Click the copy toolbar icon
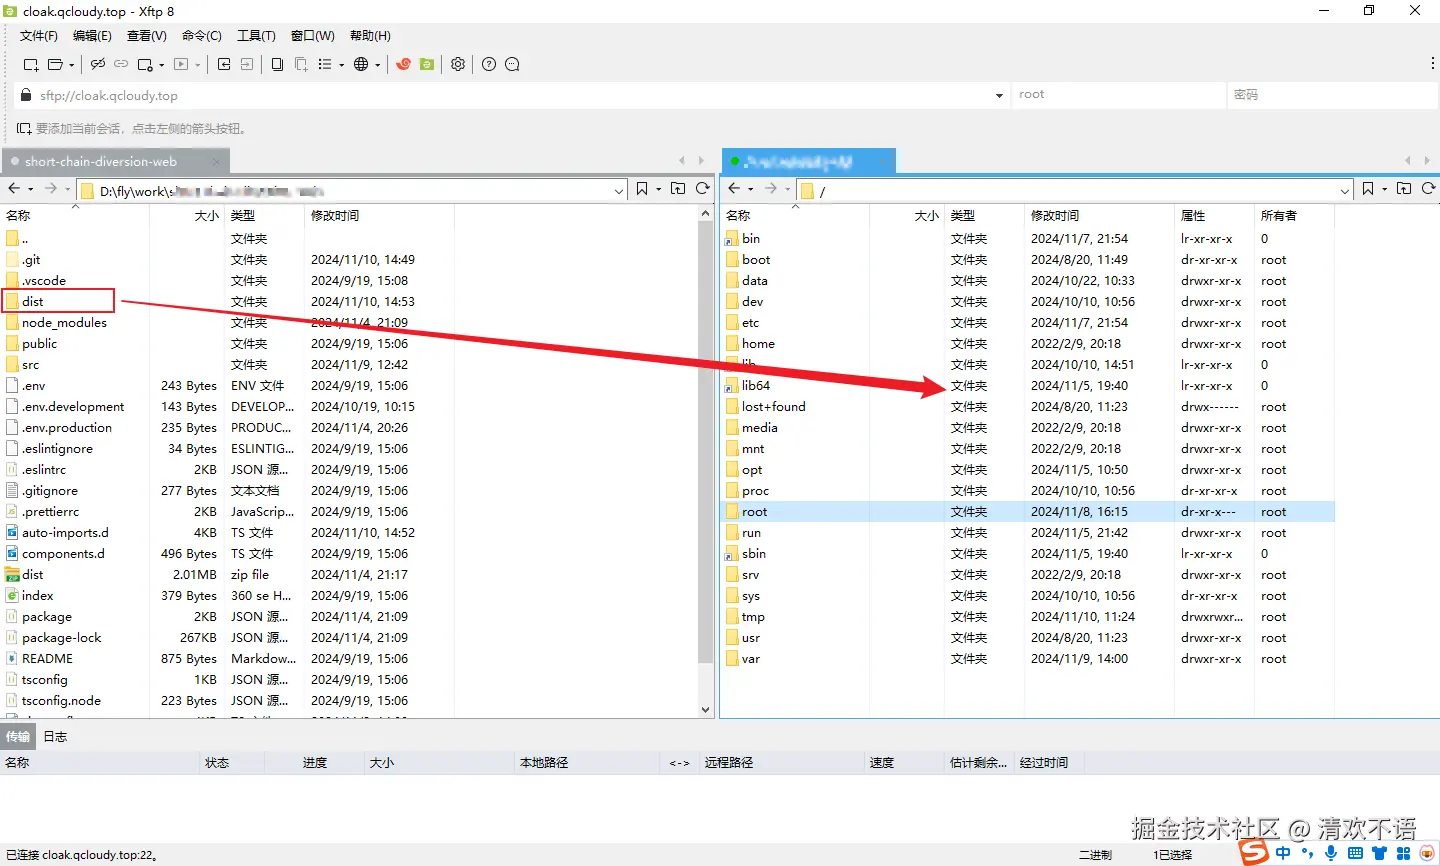The height and width of the screenshot is (866, 1440). 277,64
